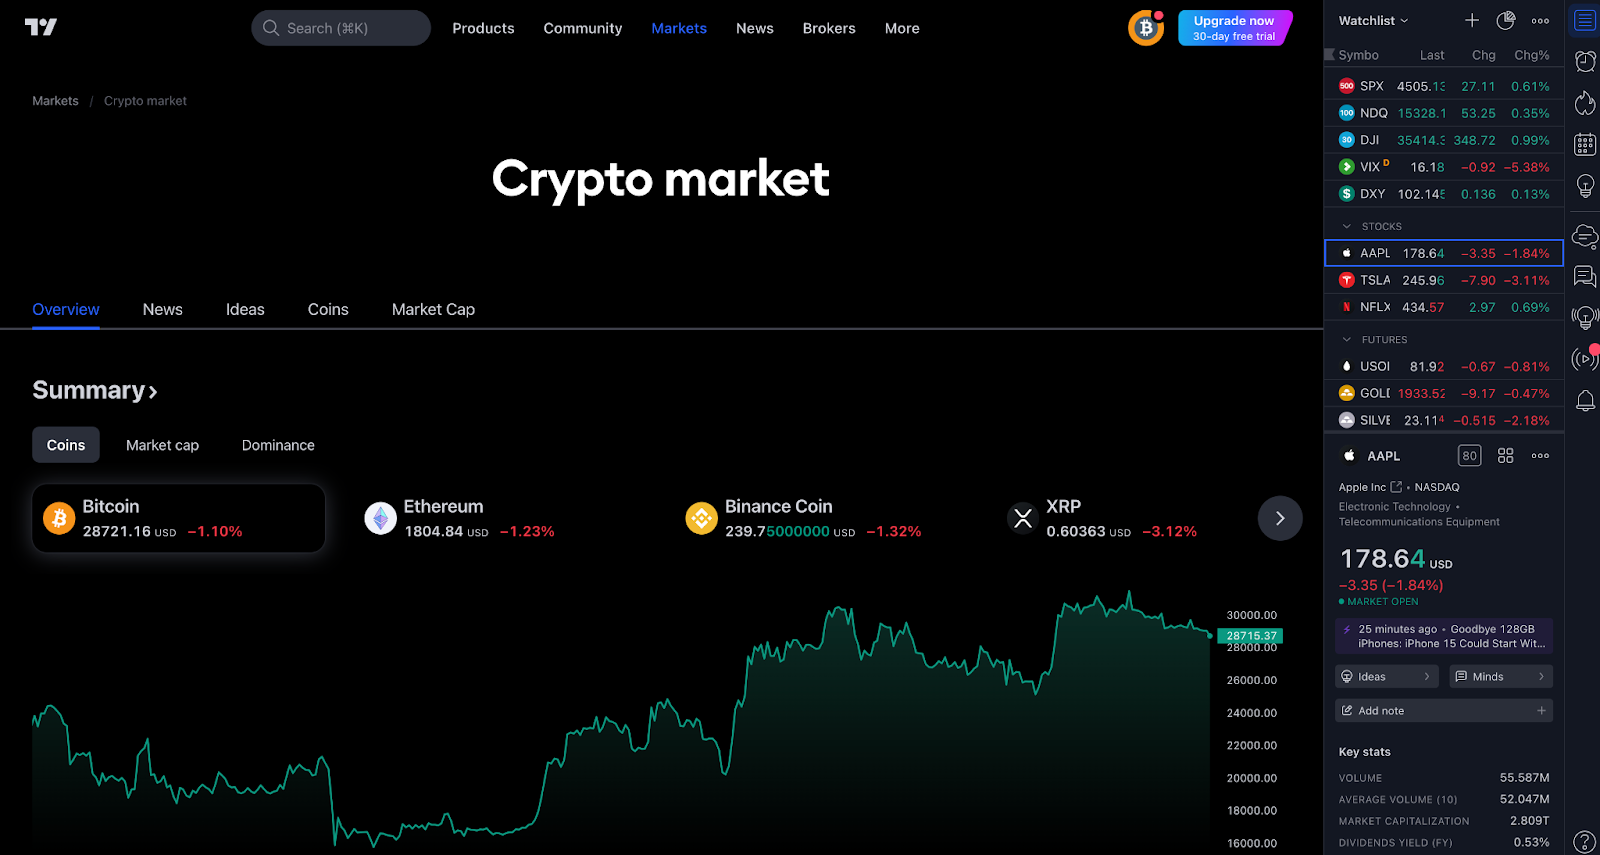Click the Upgrade now button
Viewport: 1600px width, 855px height.
[1235, 28]
